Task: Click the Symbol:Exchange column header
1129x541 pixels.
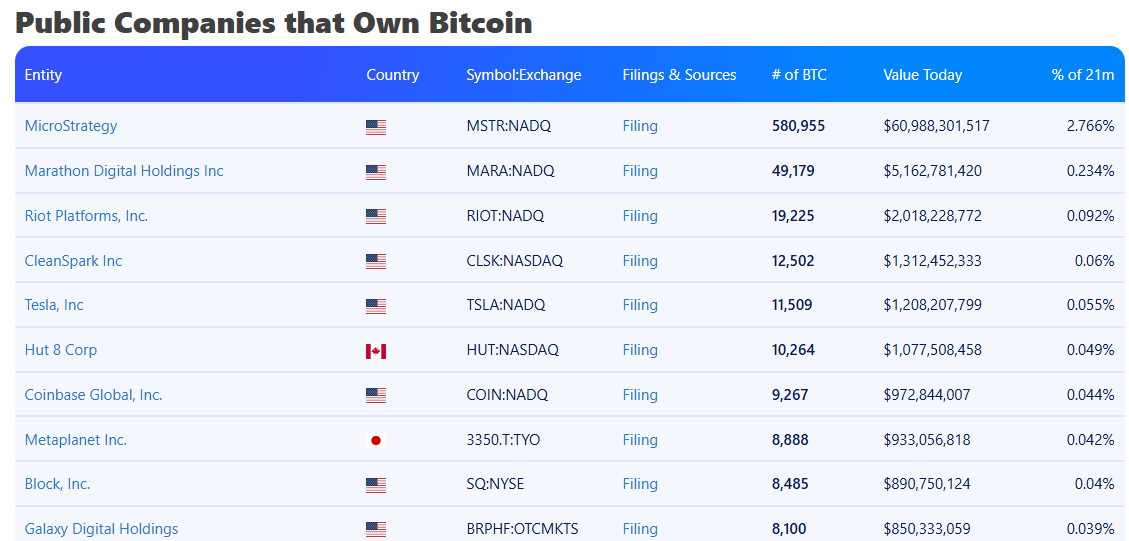Action: pos(523,75)
